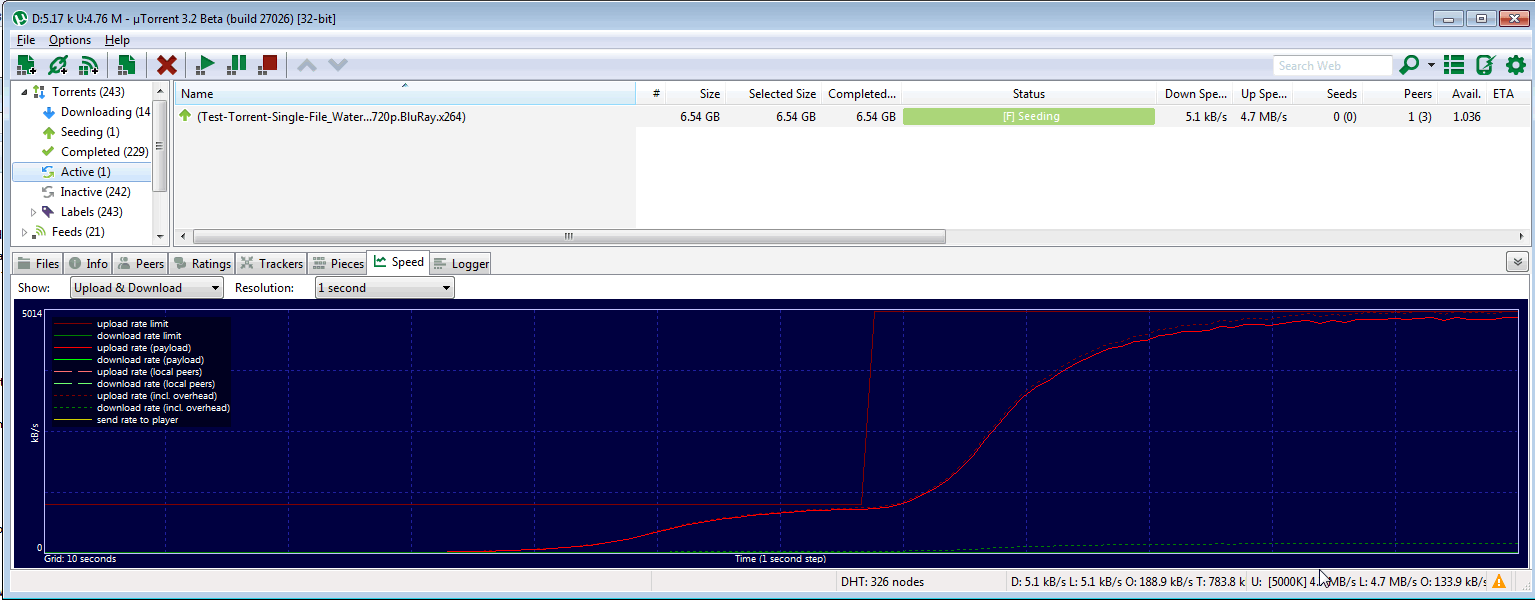Click the Create New Torrent icon
Image resolution: width=1535 pixels, height=600 pixels.
click(126, 65)
